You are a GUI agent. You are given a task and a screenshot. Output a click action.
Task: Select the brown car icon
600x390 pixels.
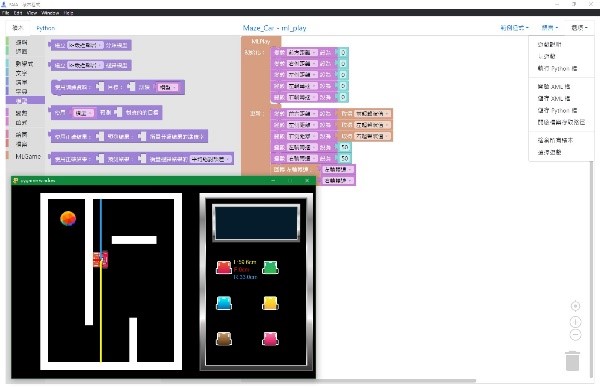coord(224,339)
